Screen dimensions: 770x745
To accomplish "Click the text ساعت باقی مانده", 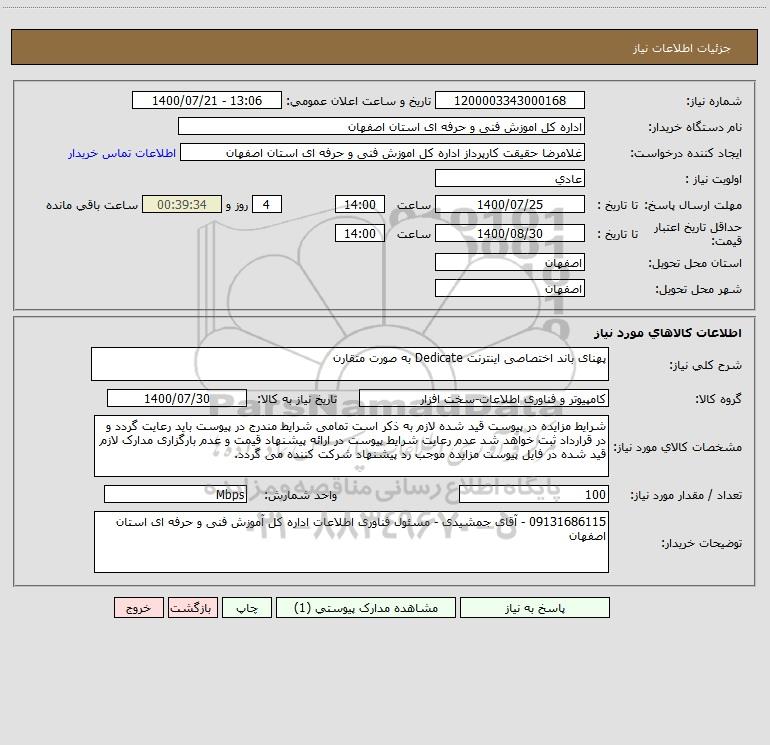I will (x=92, y=205).
